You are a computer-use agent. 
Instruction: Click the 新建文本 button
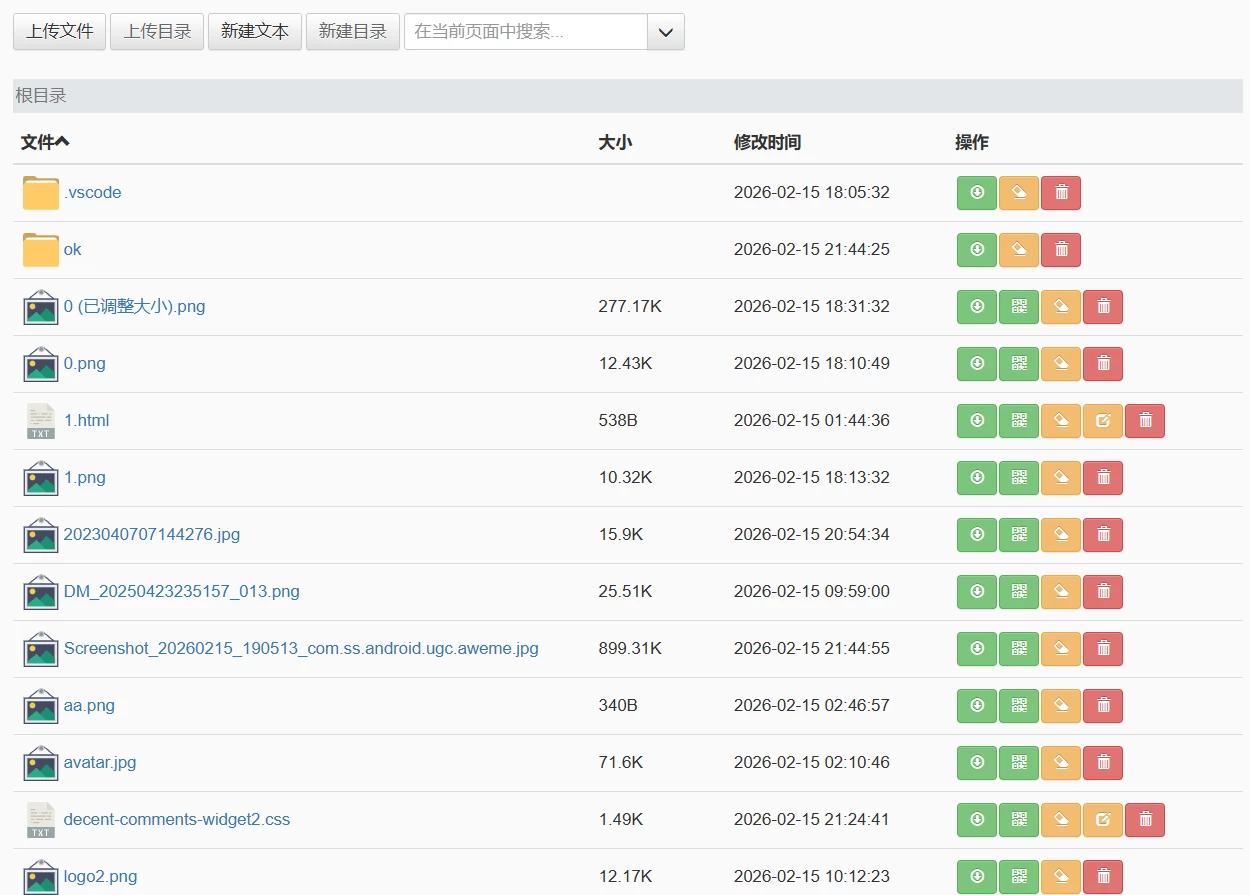[255, 32]
